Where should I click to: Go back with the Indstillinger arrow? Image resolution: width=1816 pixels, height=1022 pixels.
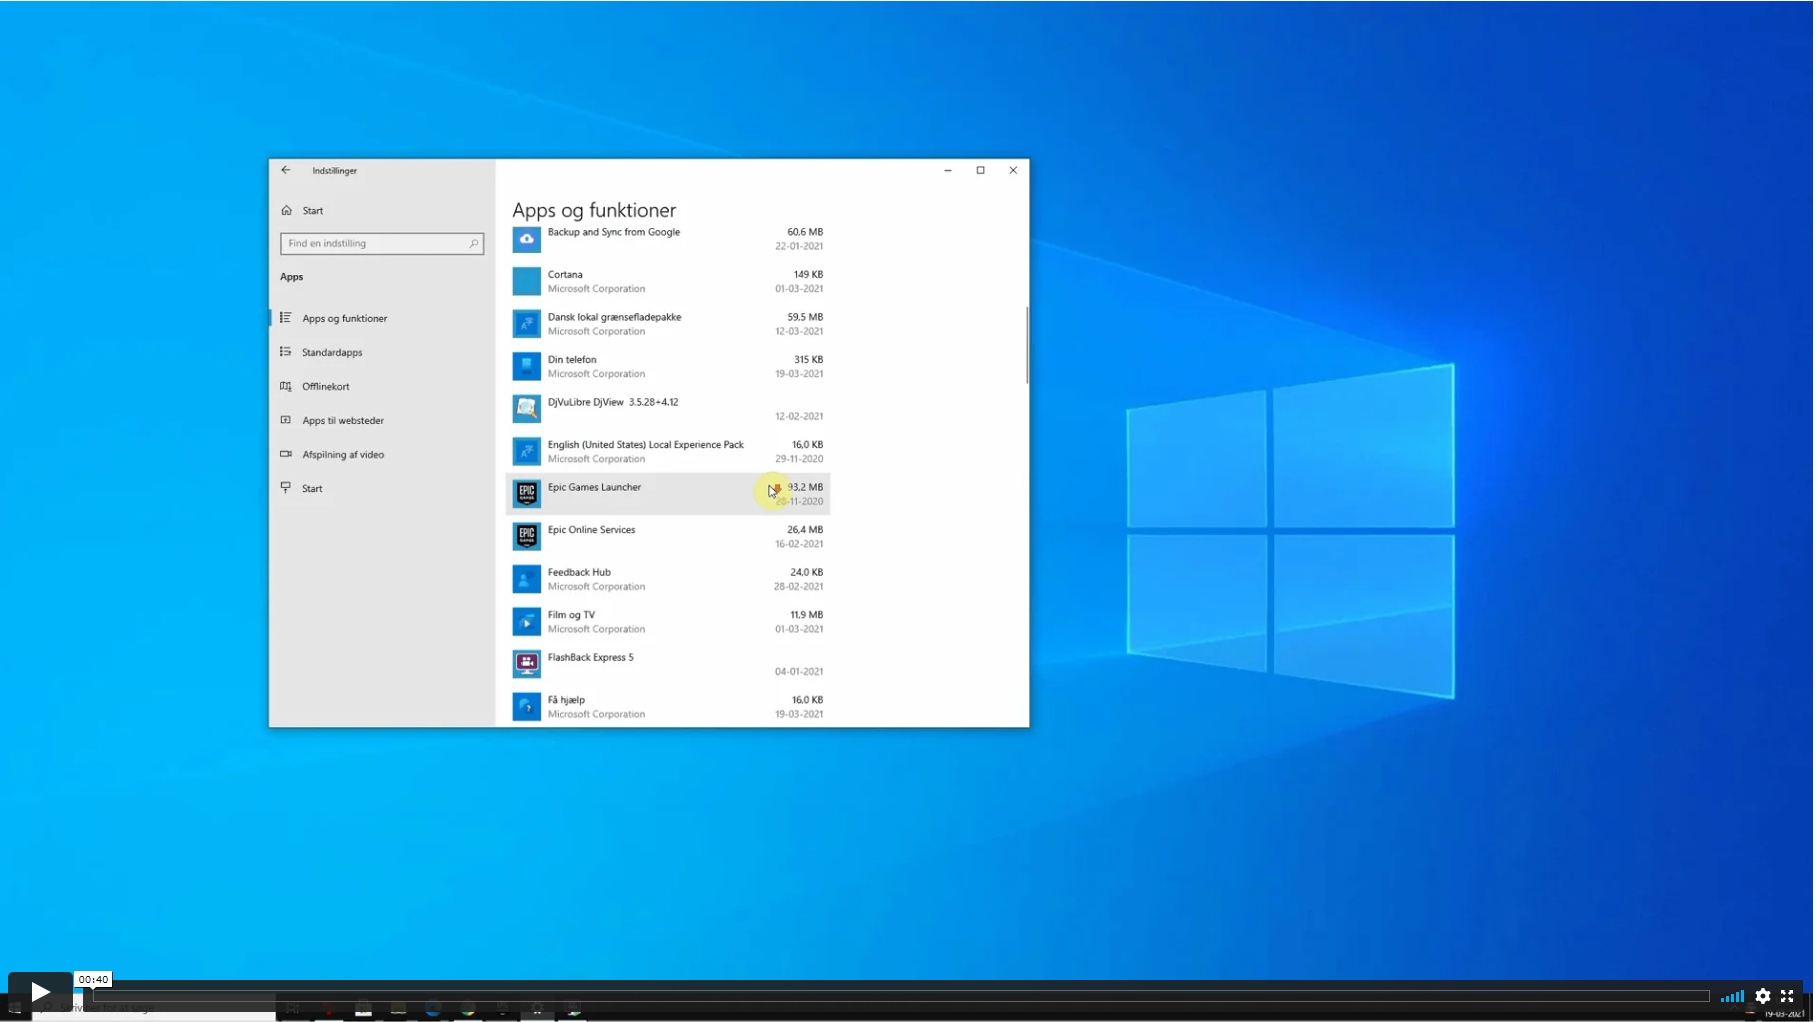pyautogui.click(x=286, y=171)
